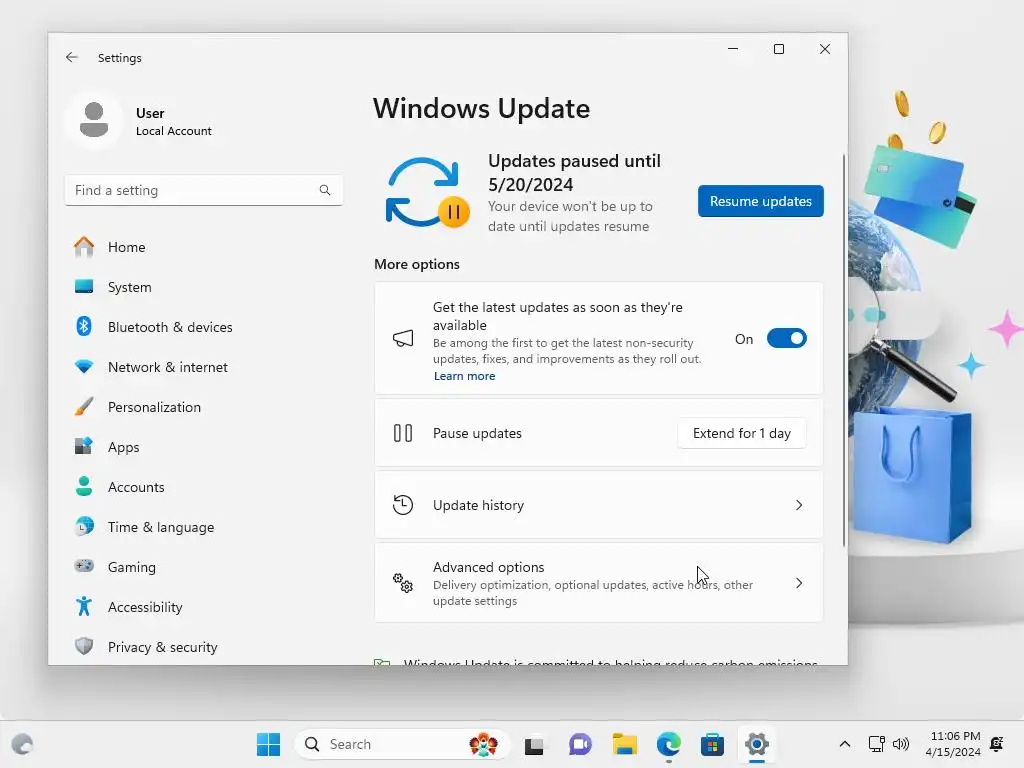
Task: Open the Windows Start button
Action: coord(268,744)
